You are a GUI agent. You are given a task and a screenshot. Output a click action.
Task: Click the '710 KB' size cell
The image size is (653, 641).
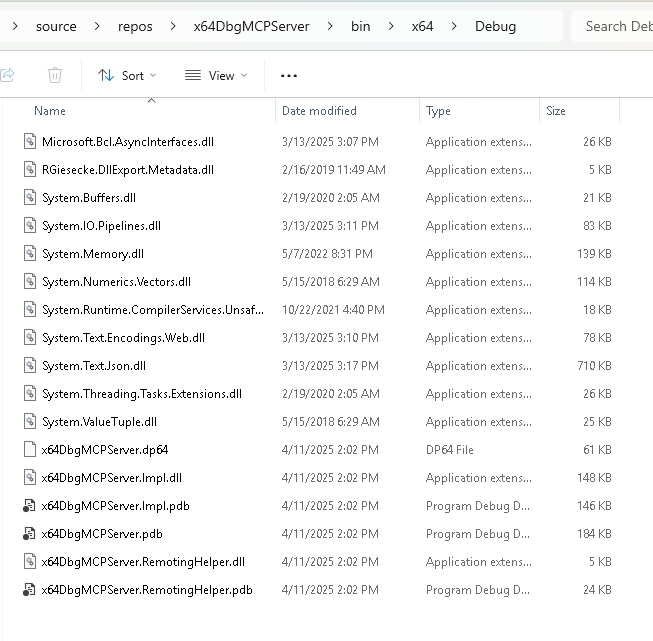594,366
